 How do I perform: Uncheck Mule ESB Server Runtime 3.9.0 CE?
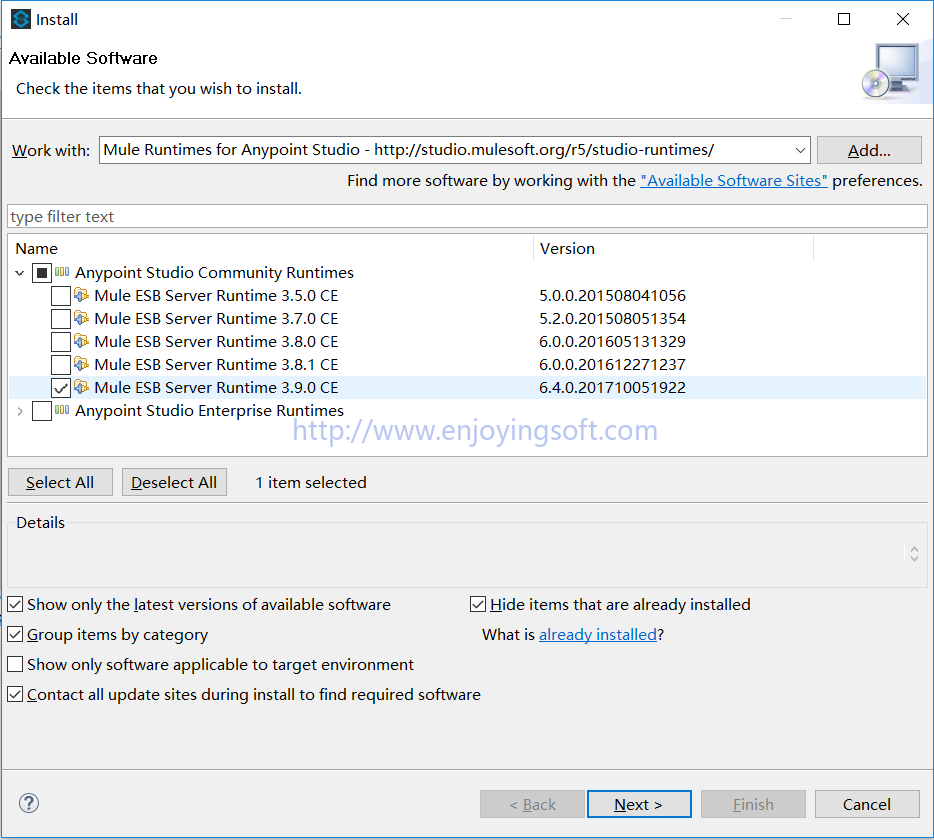(x=61, y=388)
